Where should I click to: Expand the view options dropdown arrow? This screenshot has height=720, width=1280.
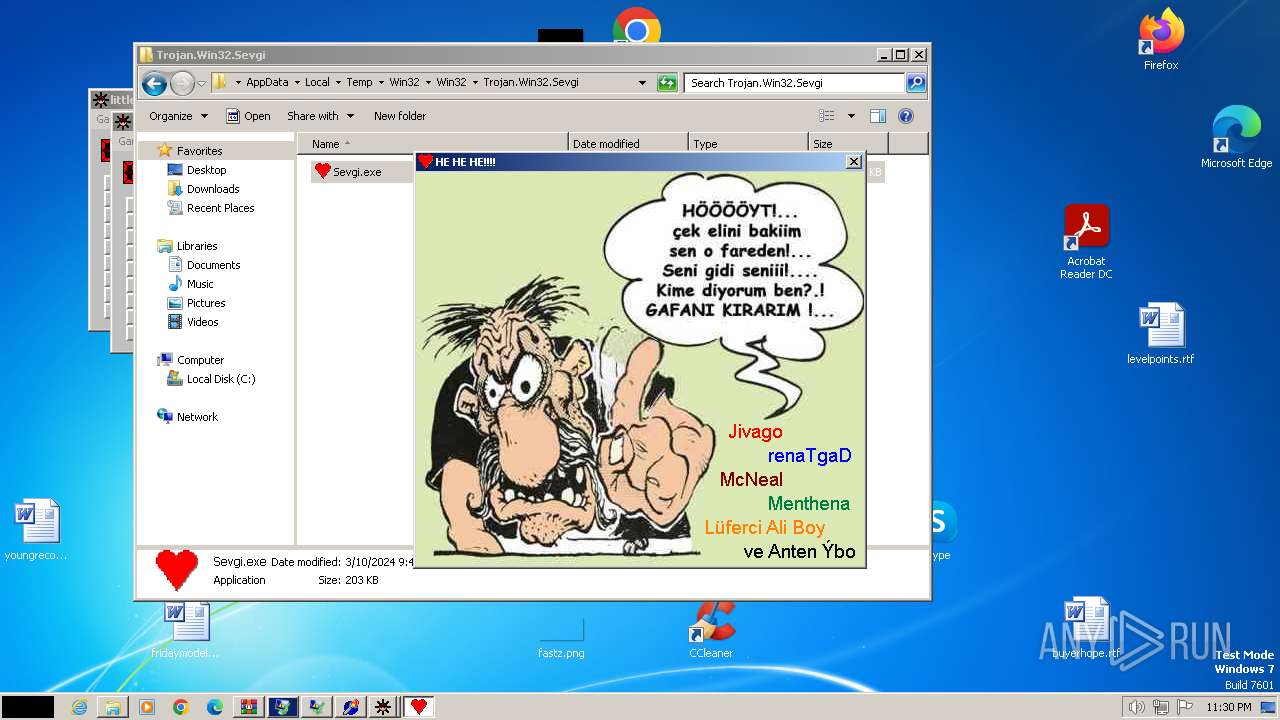point(851,116)
